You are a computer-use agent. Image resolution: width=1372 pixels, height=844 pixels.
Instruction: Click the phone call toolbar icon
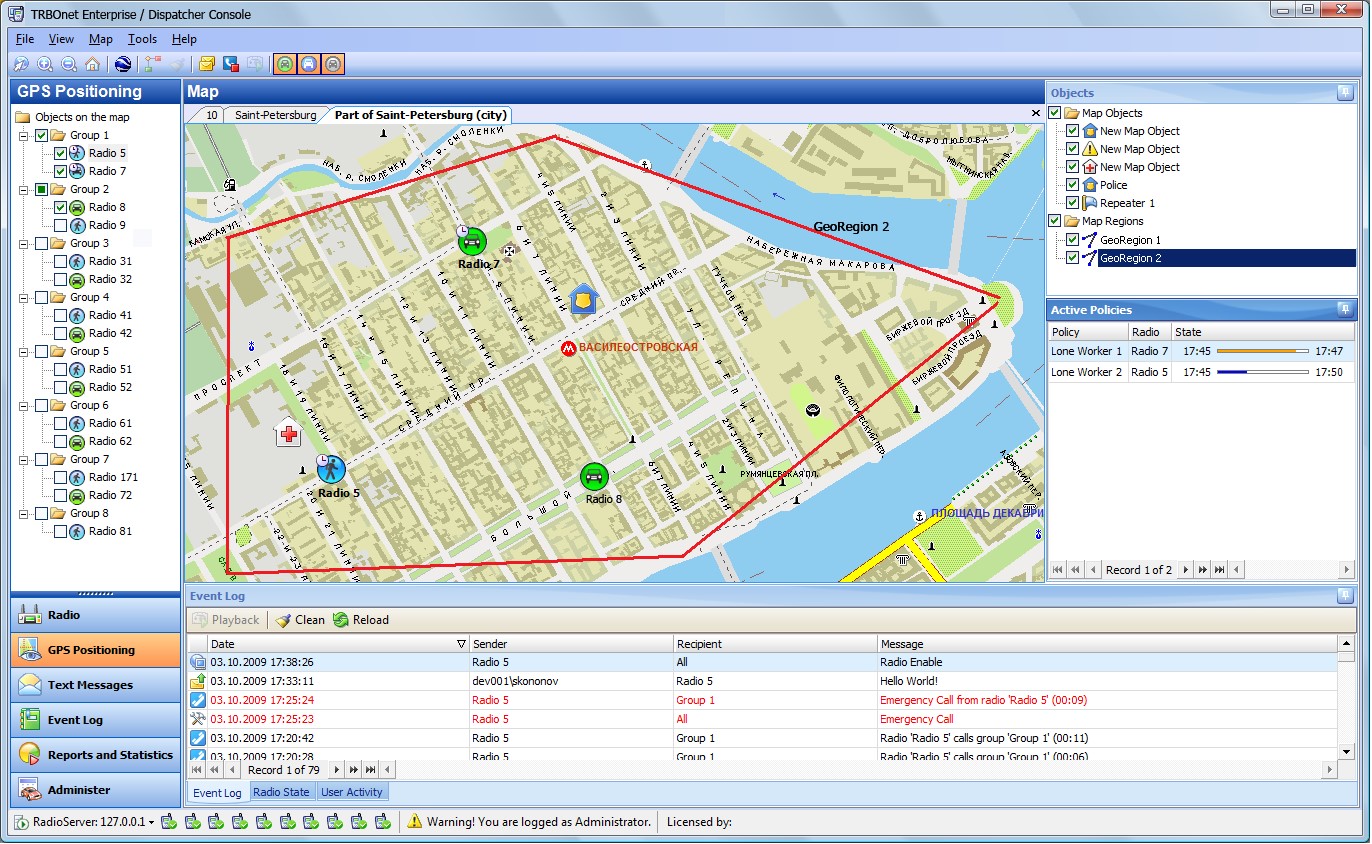click(231, 64)
